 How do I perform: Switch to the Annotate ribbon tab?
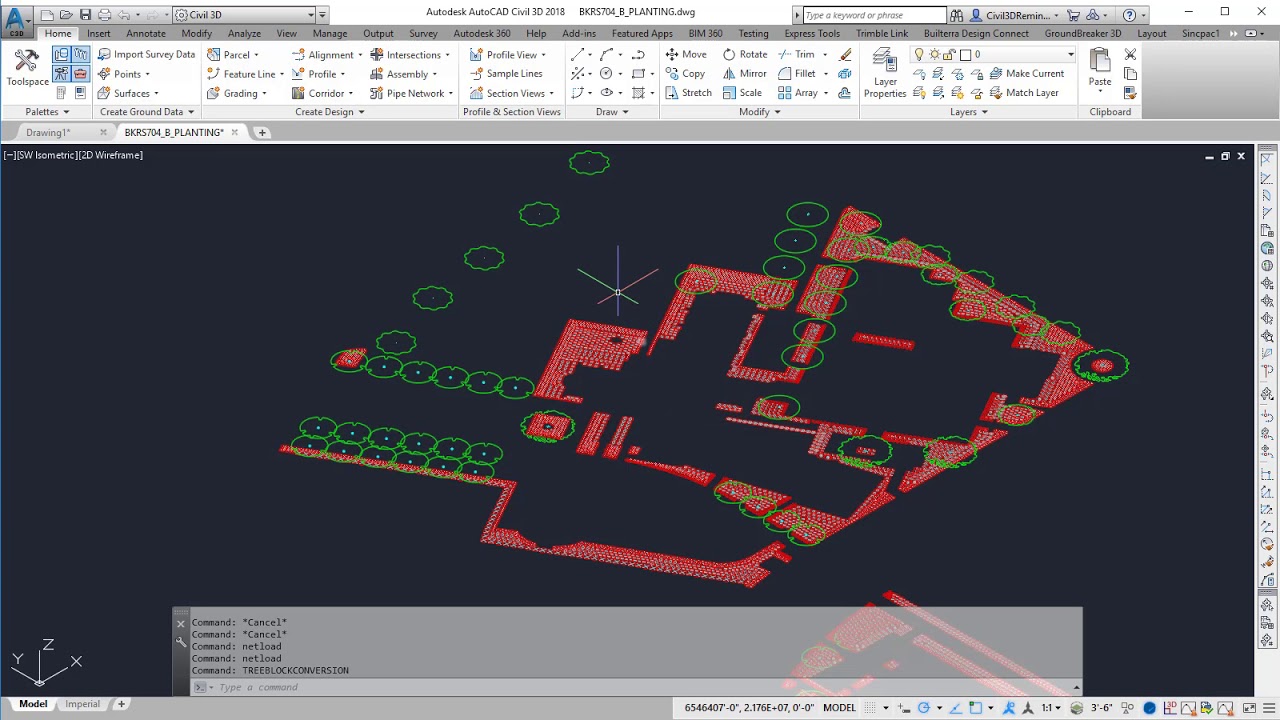click(x=146, y=34)
